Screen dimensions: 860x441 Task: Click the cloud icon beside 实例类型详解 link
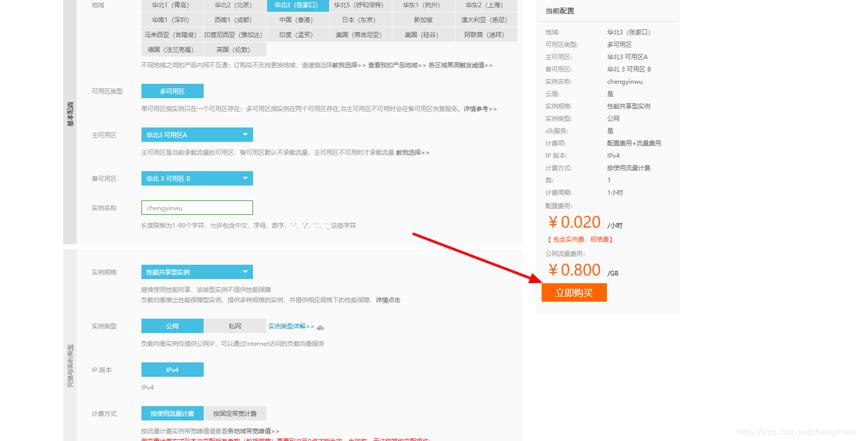(x=320, y=327)
